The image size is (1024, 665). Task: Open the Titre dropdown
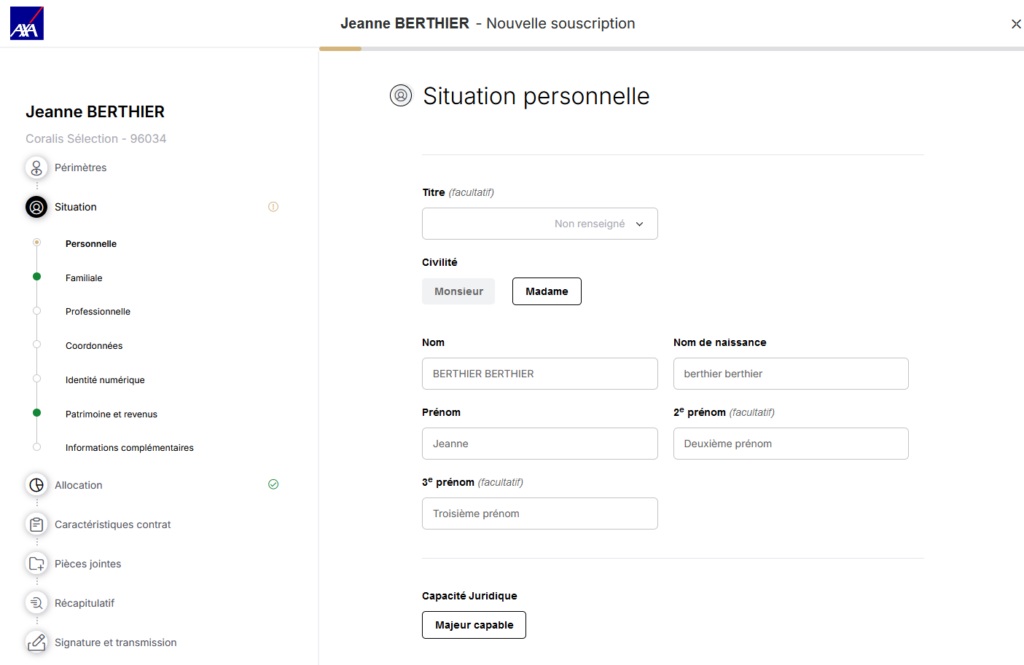pyautogui.click(x=540, y=224)
